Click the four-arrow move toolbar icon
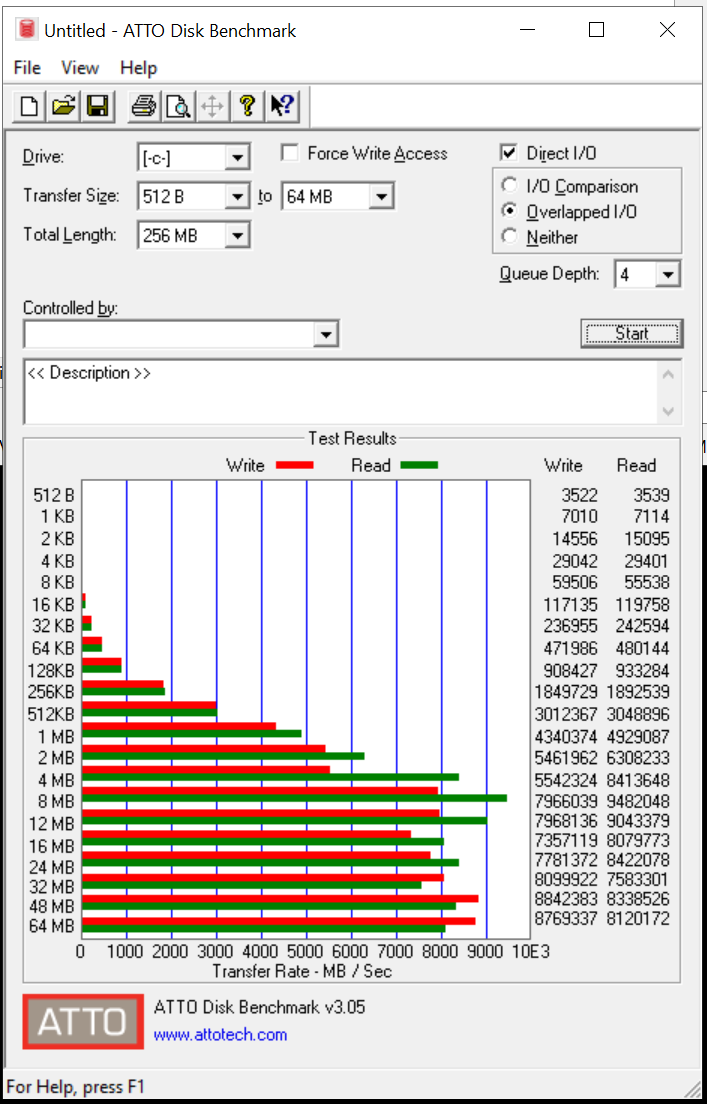The height and width of the screenshot is (1104, 707). (x=212, y=107)
